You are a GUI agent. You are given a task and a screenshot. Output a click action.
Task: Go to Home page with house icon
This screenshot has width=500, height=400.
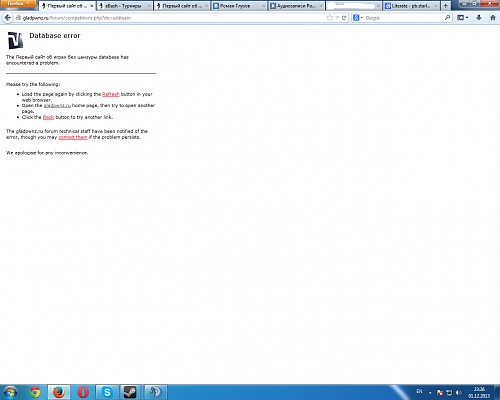tap(493, 18)
